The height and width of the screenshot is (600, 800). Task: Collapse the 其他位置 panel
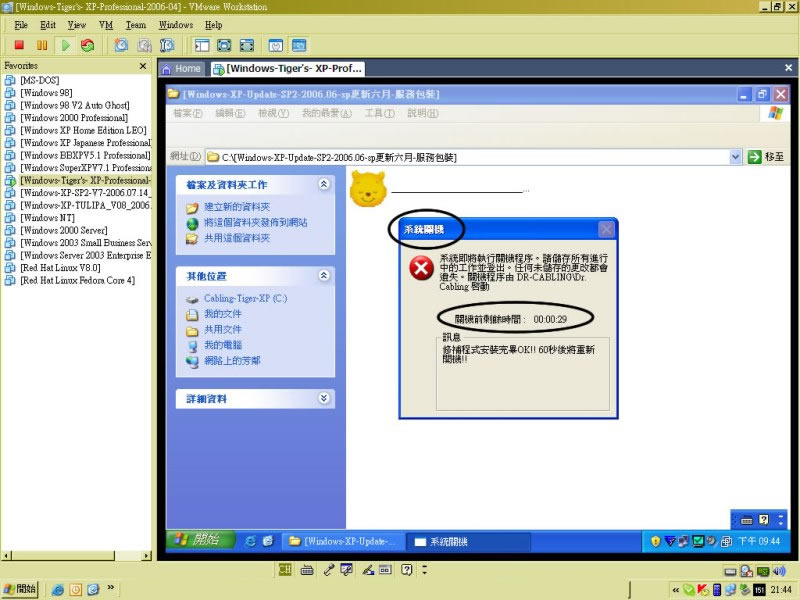323,276
